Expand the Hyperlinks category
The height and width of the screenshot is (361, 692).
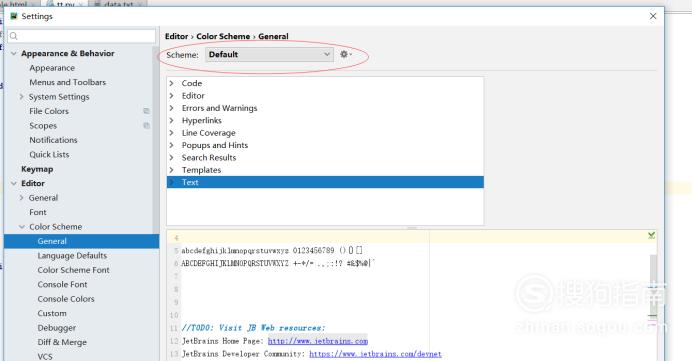pyautogui.click(x=172, y=120)
